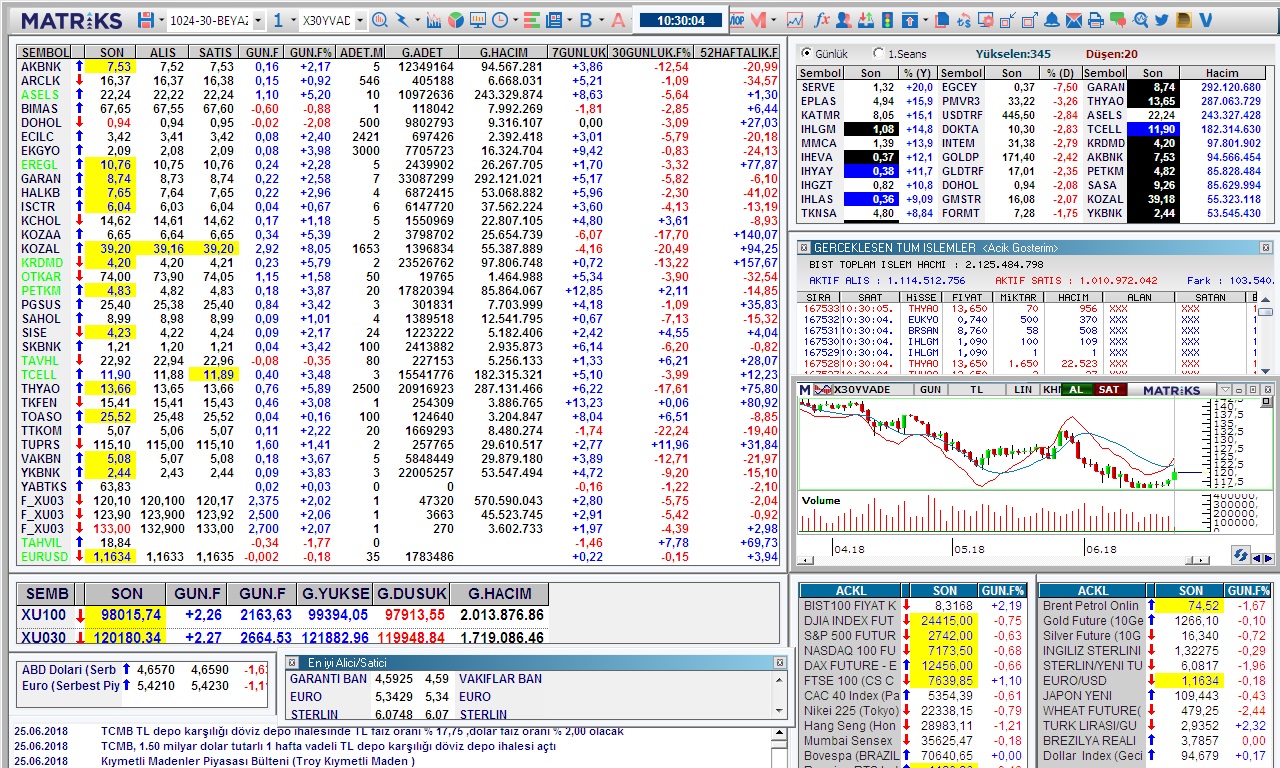Click the printer icon

point(1095,20)
